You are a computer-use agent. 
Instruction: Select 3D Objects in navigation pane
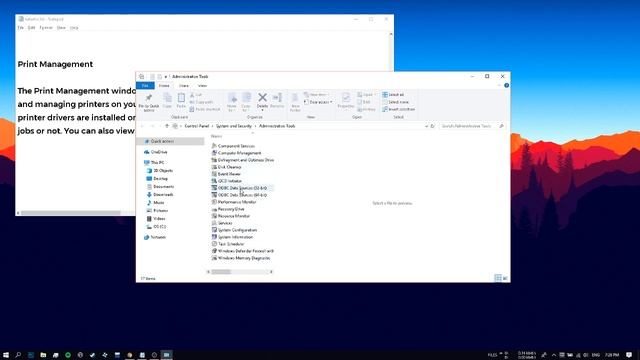[160, 171]
